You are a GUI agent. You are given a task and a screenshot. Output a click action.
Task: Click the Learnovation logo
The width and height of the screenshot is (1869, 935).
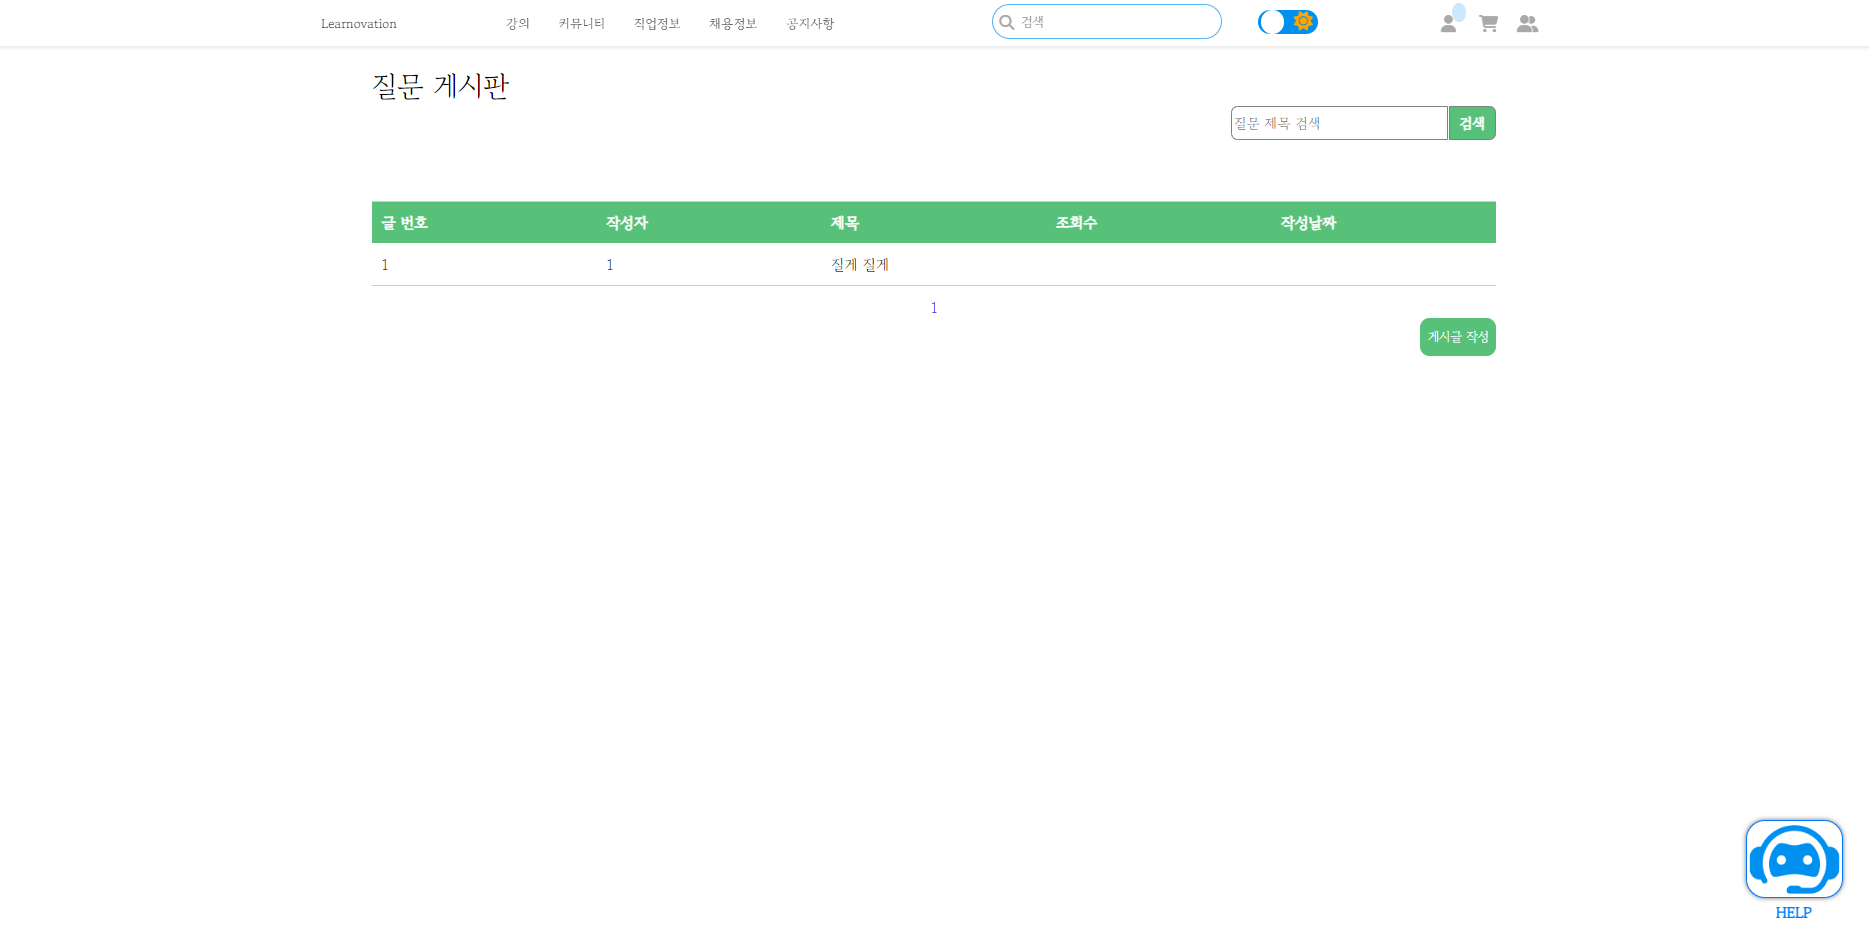click(x=358, y=23)
